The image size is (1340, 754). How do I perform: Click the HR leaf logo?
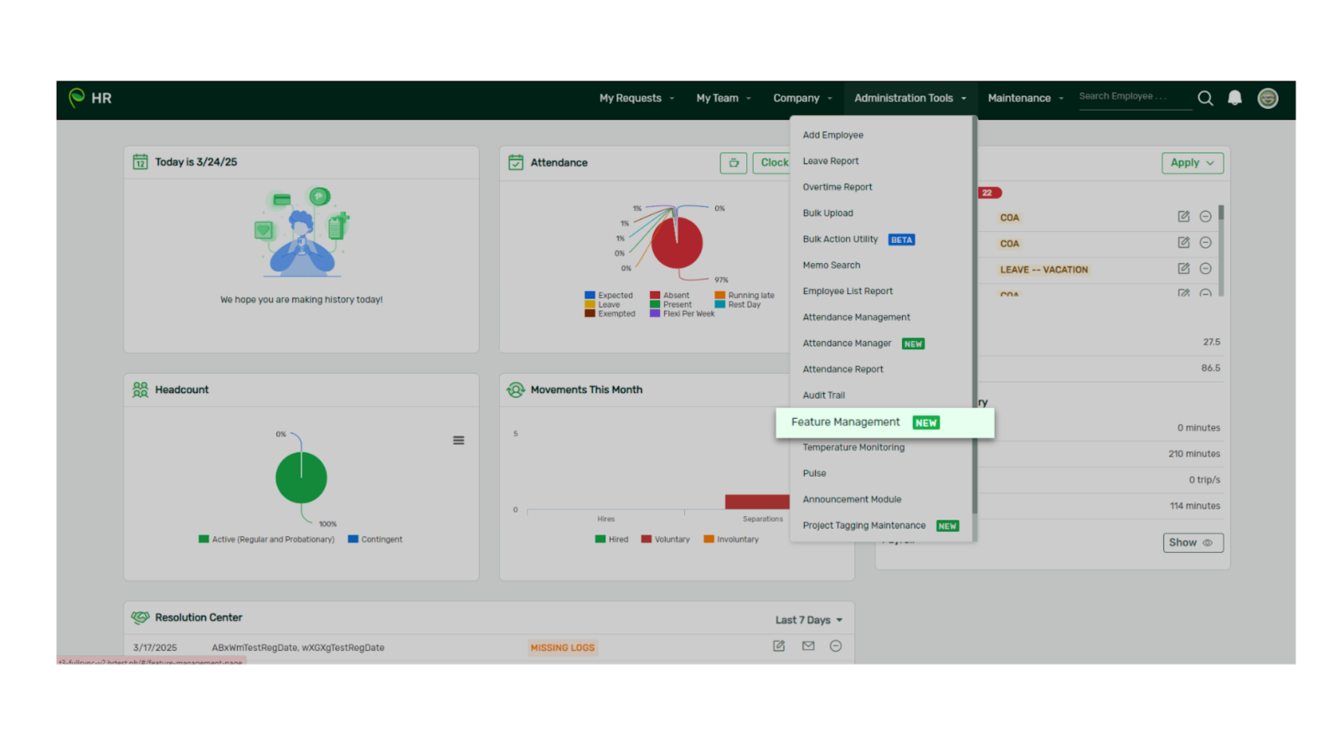(77, 97)
